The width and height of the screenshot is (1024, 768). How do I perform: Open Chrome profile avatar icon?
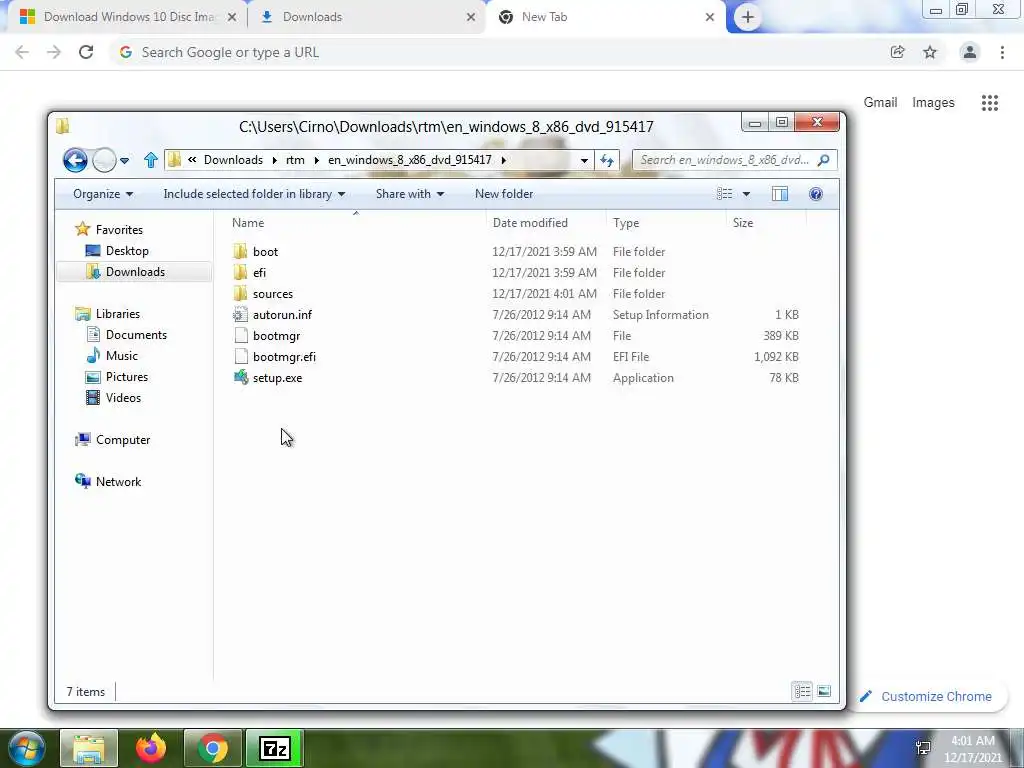pyautogui.click(x=970, y=52)
